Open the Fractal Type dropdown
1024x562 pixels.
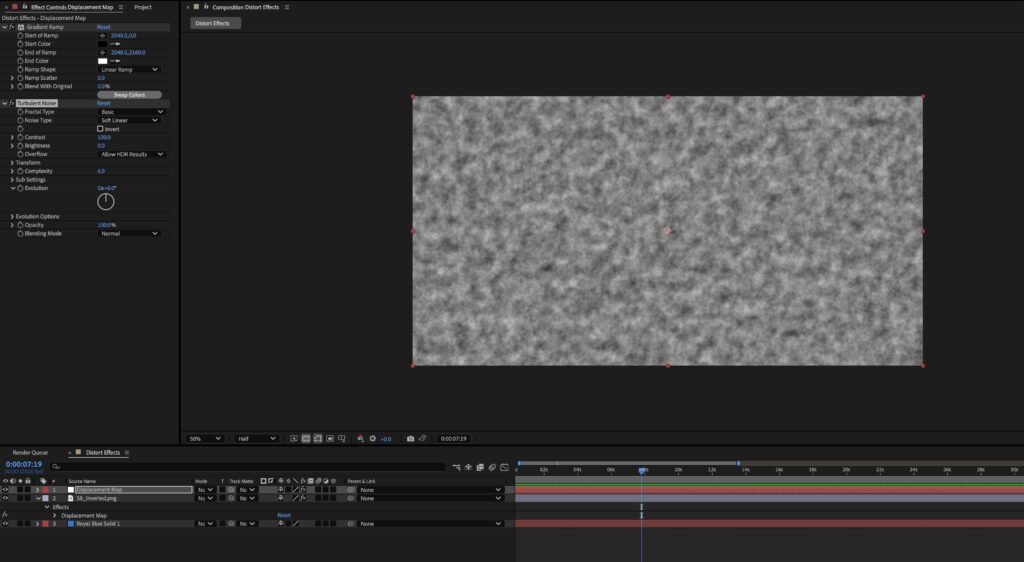[x=131, y=112]
